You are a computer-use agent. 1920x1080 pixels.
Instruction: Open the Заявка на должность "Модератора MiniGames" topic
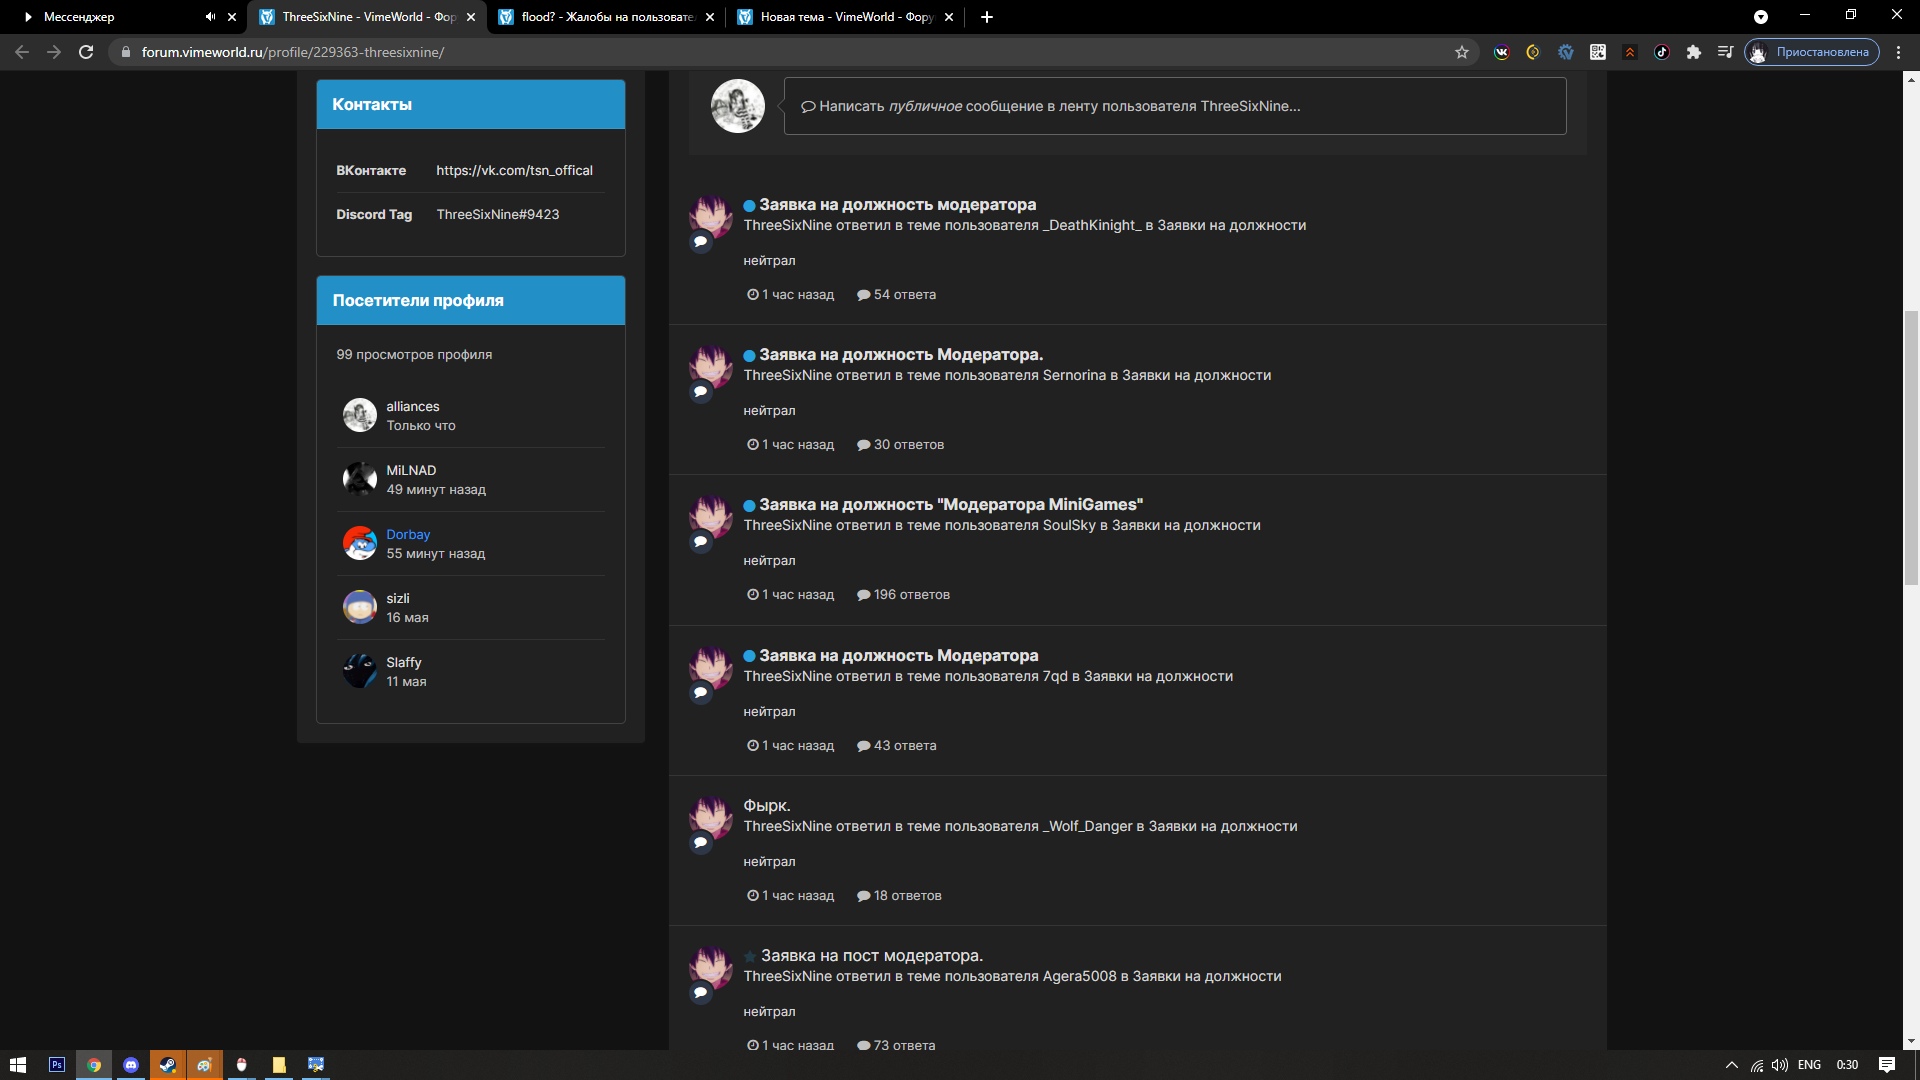tap(950, 505)
